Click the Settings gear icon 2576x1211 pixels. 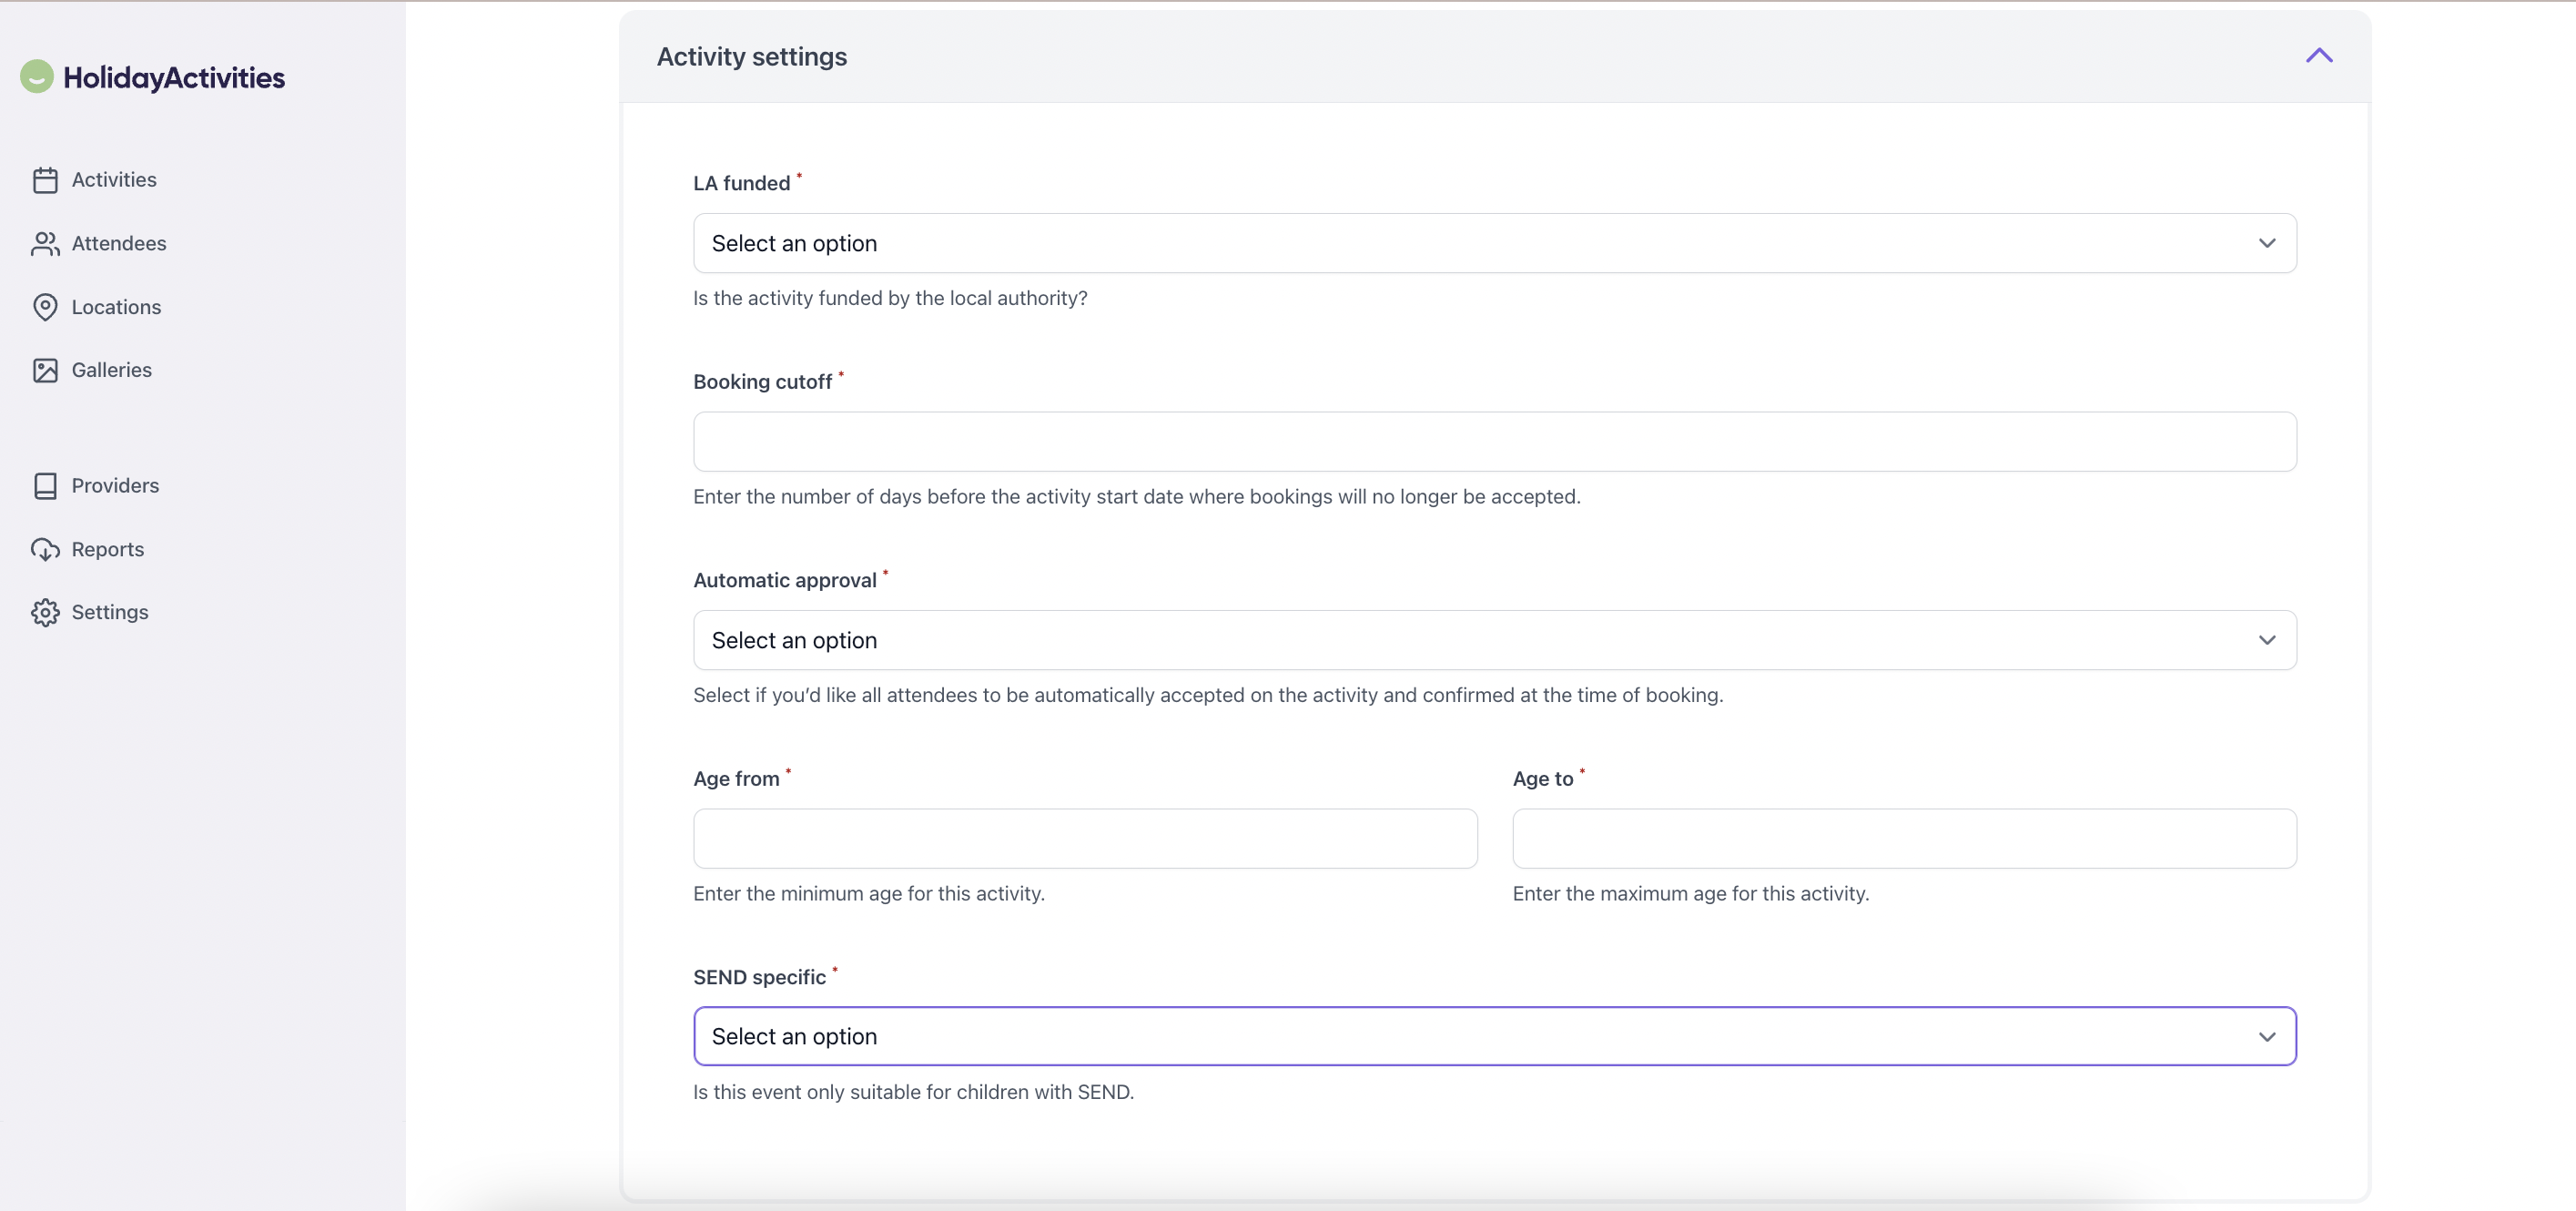point(45,612)
